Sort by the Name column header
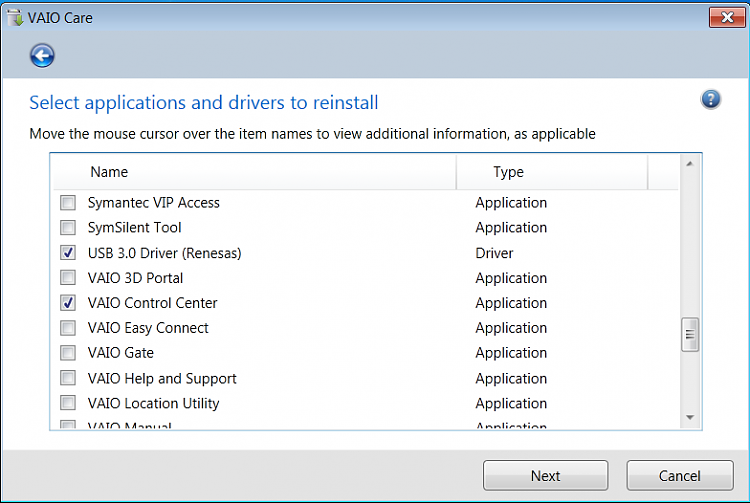750x503 pixels. click(254, 172)
